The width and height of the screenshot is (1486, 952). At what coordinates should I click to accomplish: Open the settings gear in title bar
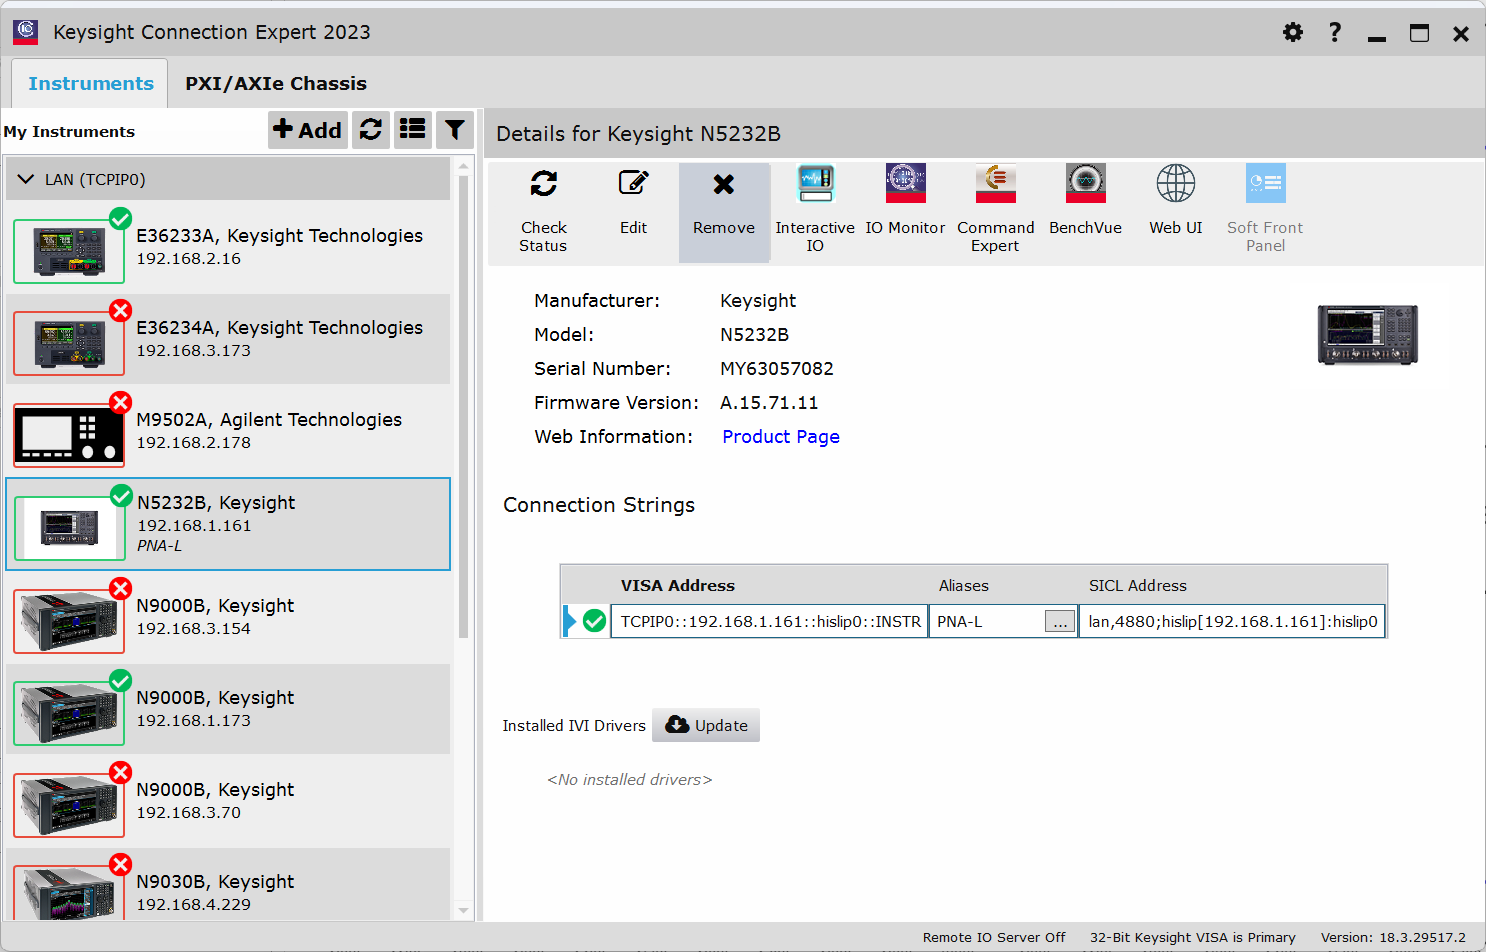1293,32
